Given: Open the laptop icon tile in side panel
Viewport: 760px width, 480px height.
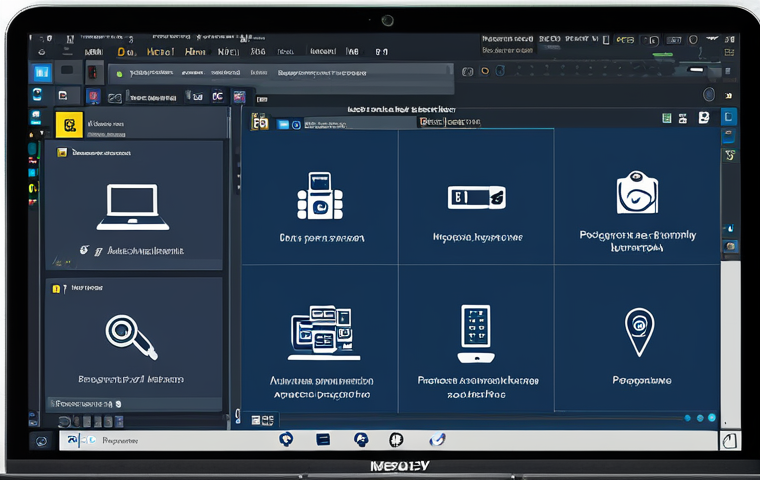Looking at the screenshot, I should click(x=133, y=205).
